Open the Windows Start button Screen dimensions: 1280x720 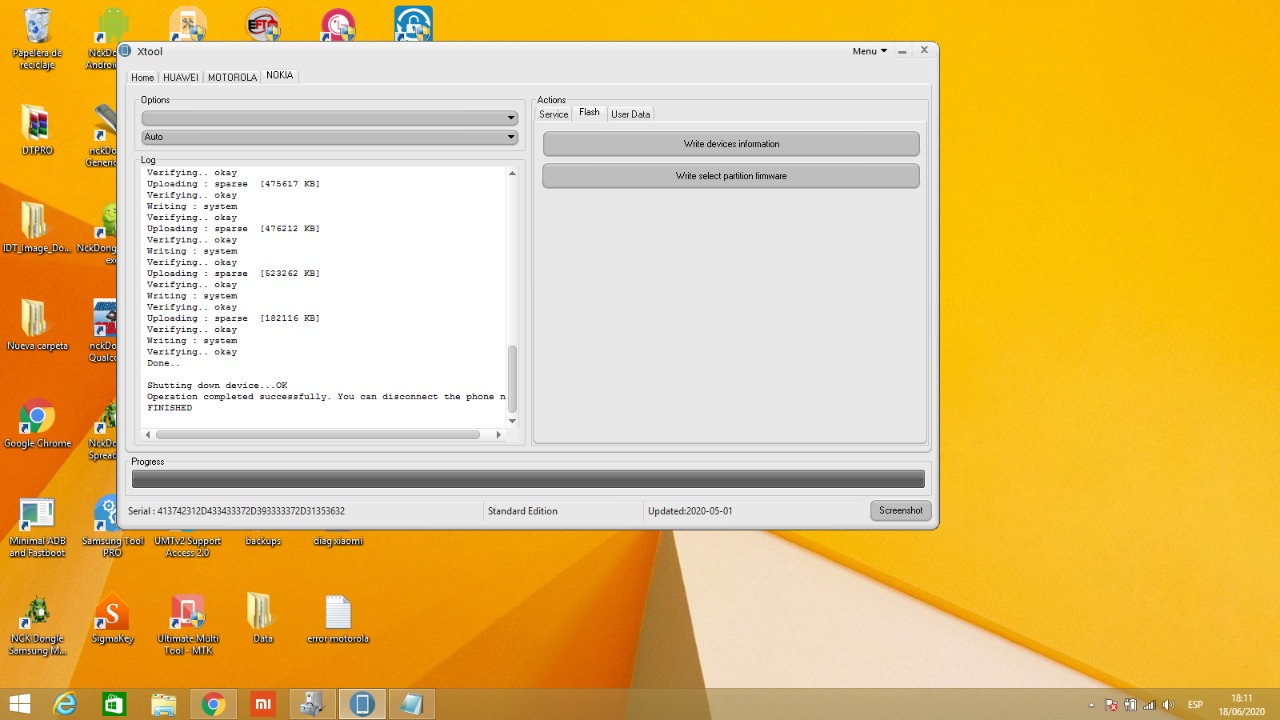pos(19,704)
